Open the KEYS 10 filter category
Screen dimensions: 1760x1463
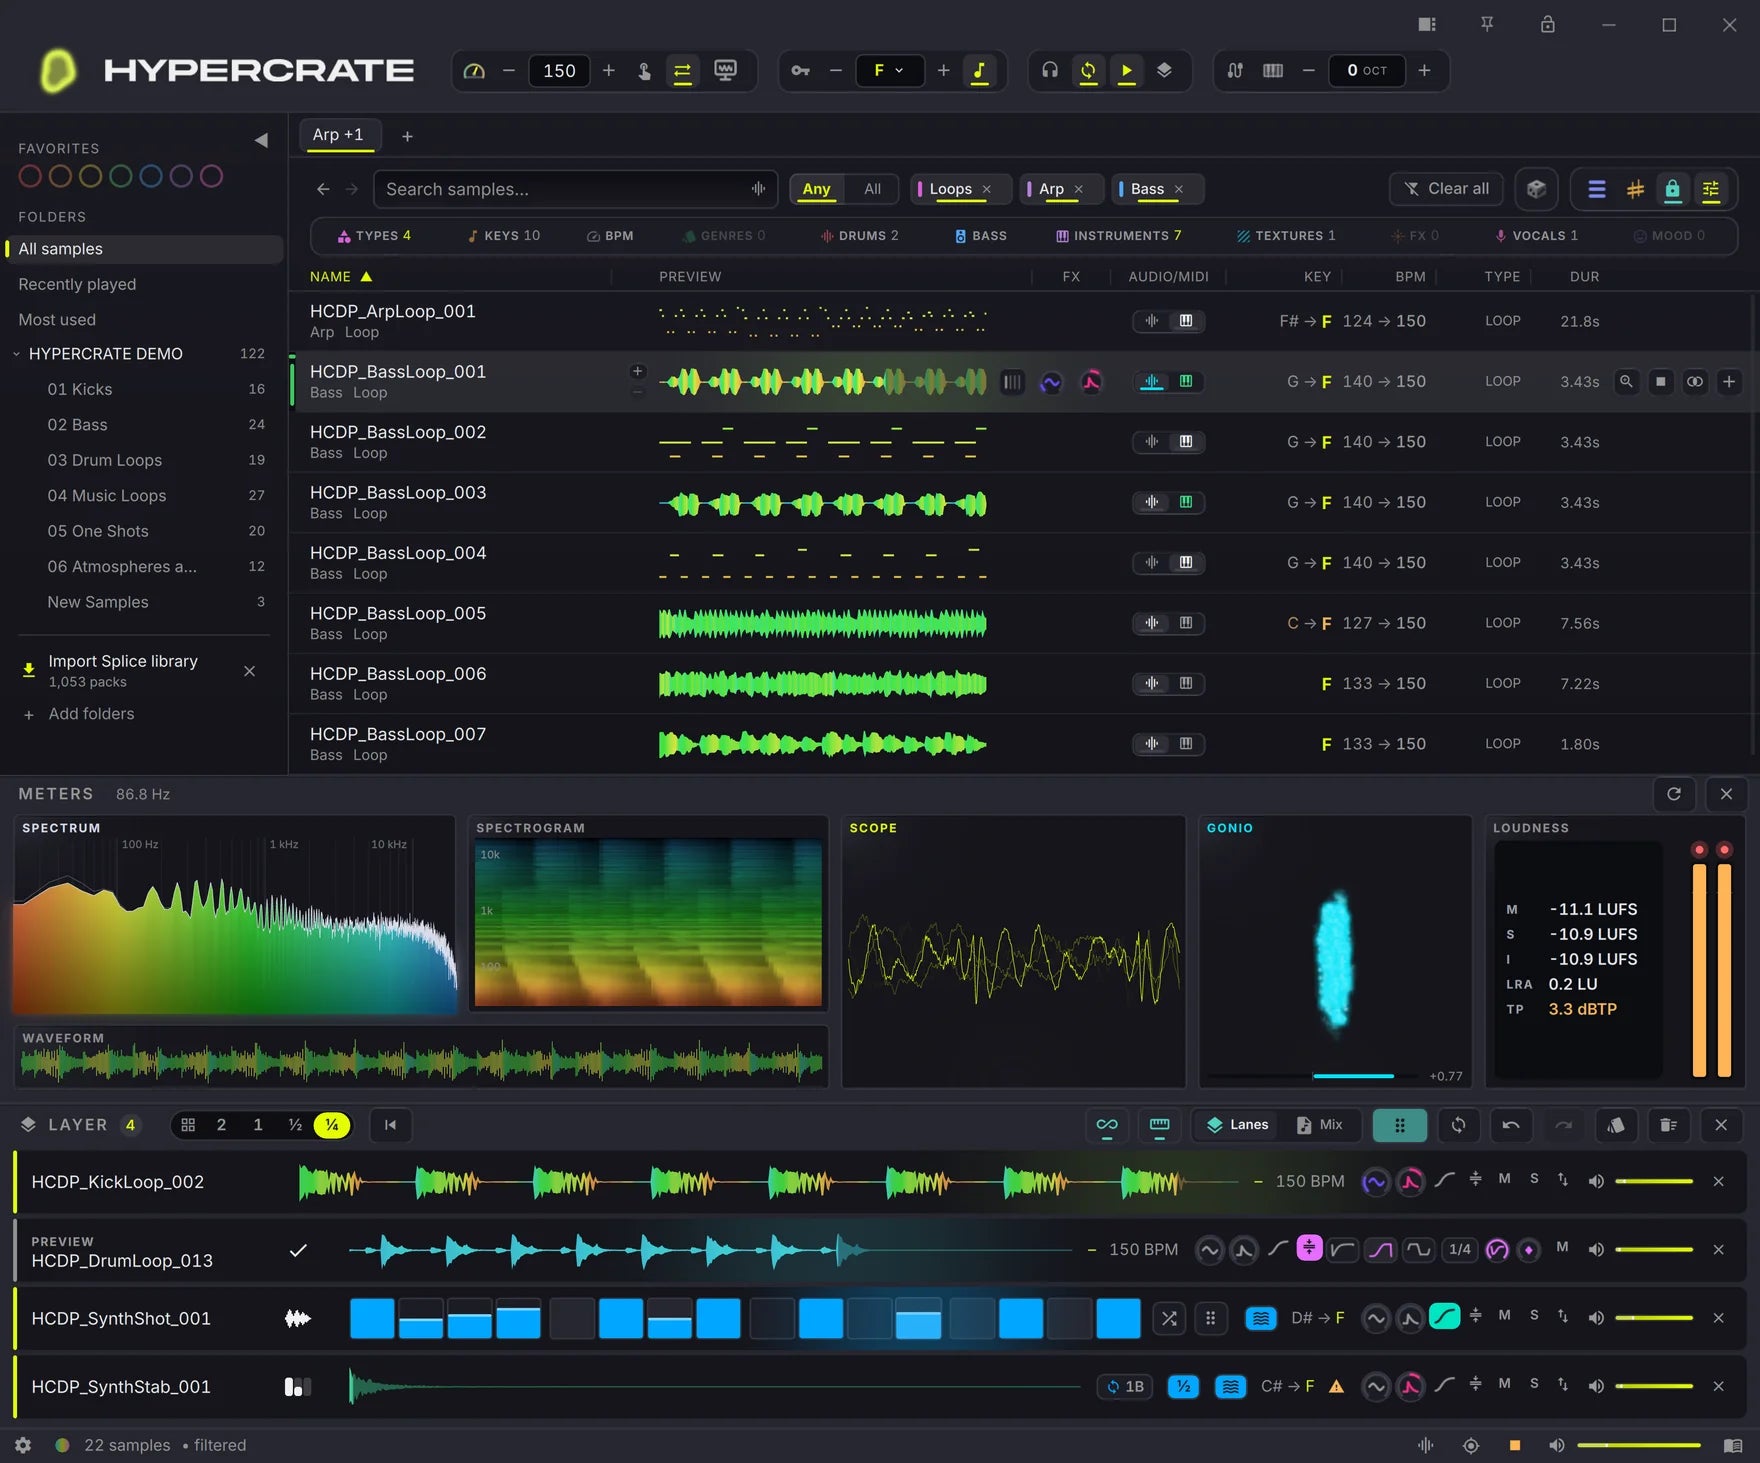coord(504,236)
